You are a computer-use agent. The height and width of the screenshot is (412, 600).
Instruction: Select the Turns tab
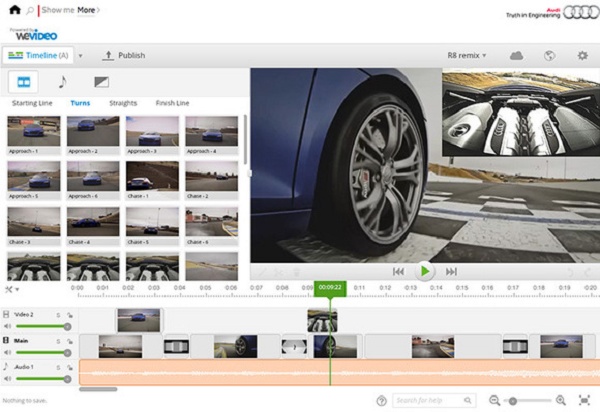tap(80, 103)
